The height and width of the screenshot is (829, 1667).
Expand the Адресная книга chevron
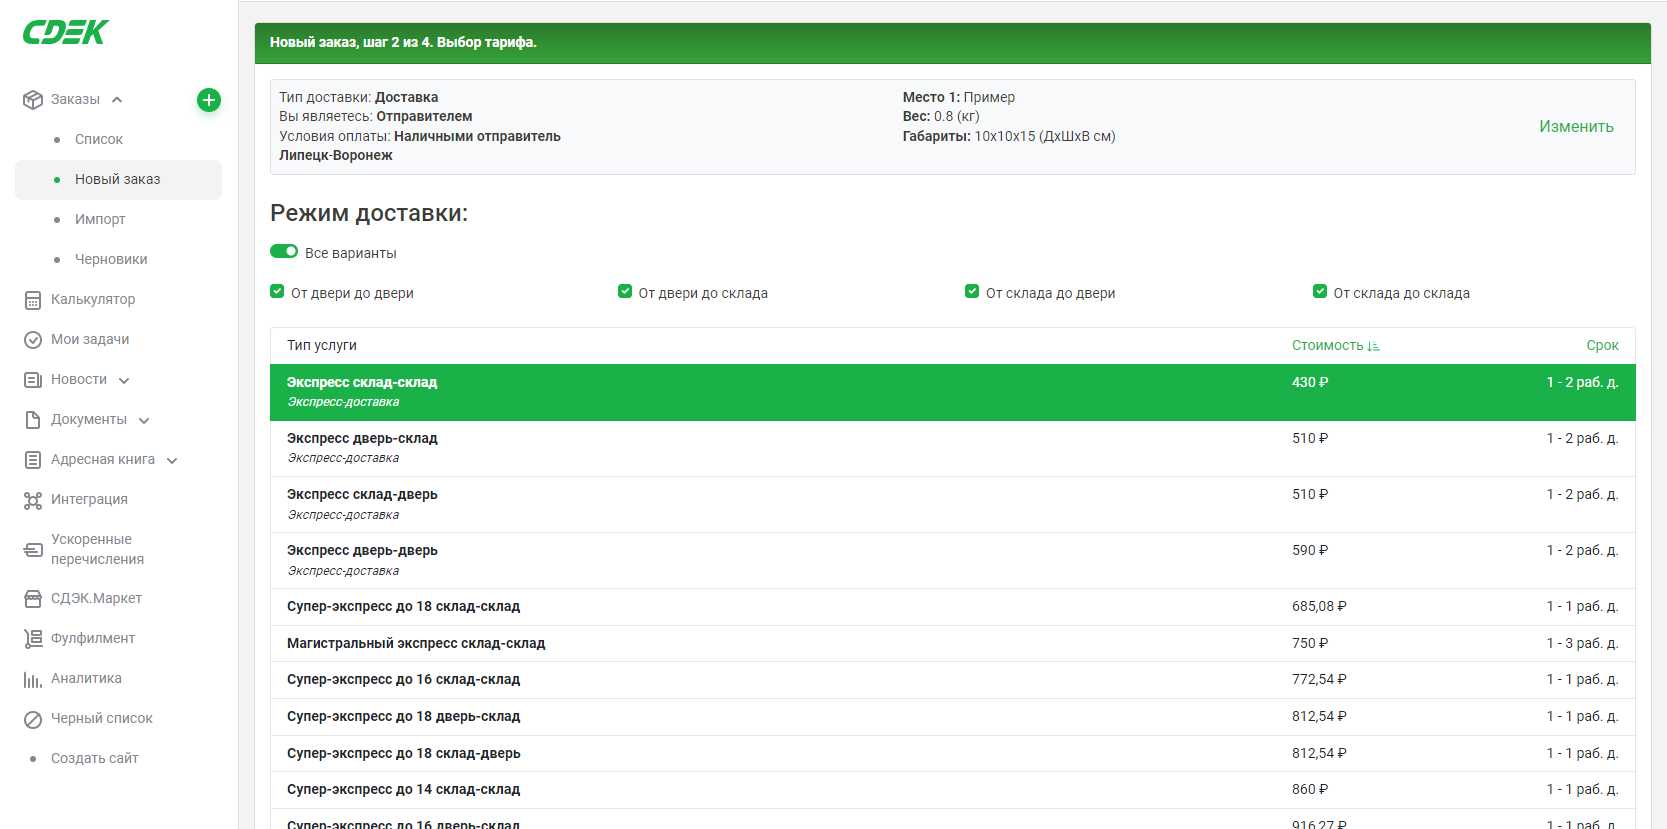[172, 461]
